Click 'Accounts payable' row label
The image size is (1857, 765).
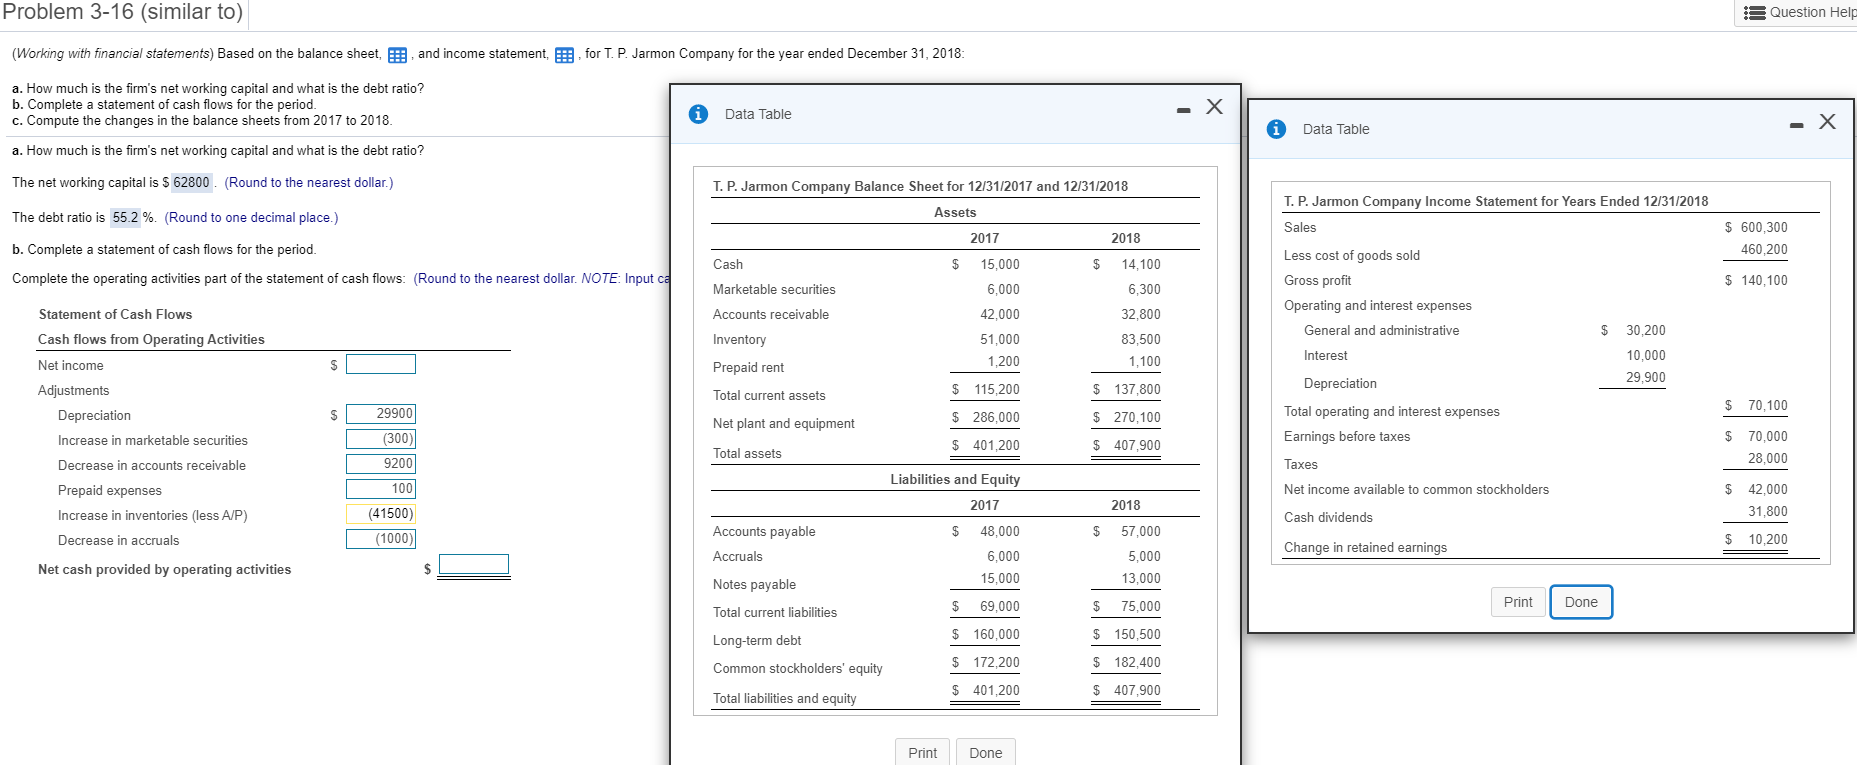pos(764,532)
